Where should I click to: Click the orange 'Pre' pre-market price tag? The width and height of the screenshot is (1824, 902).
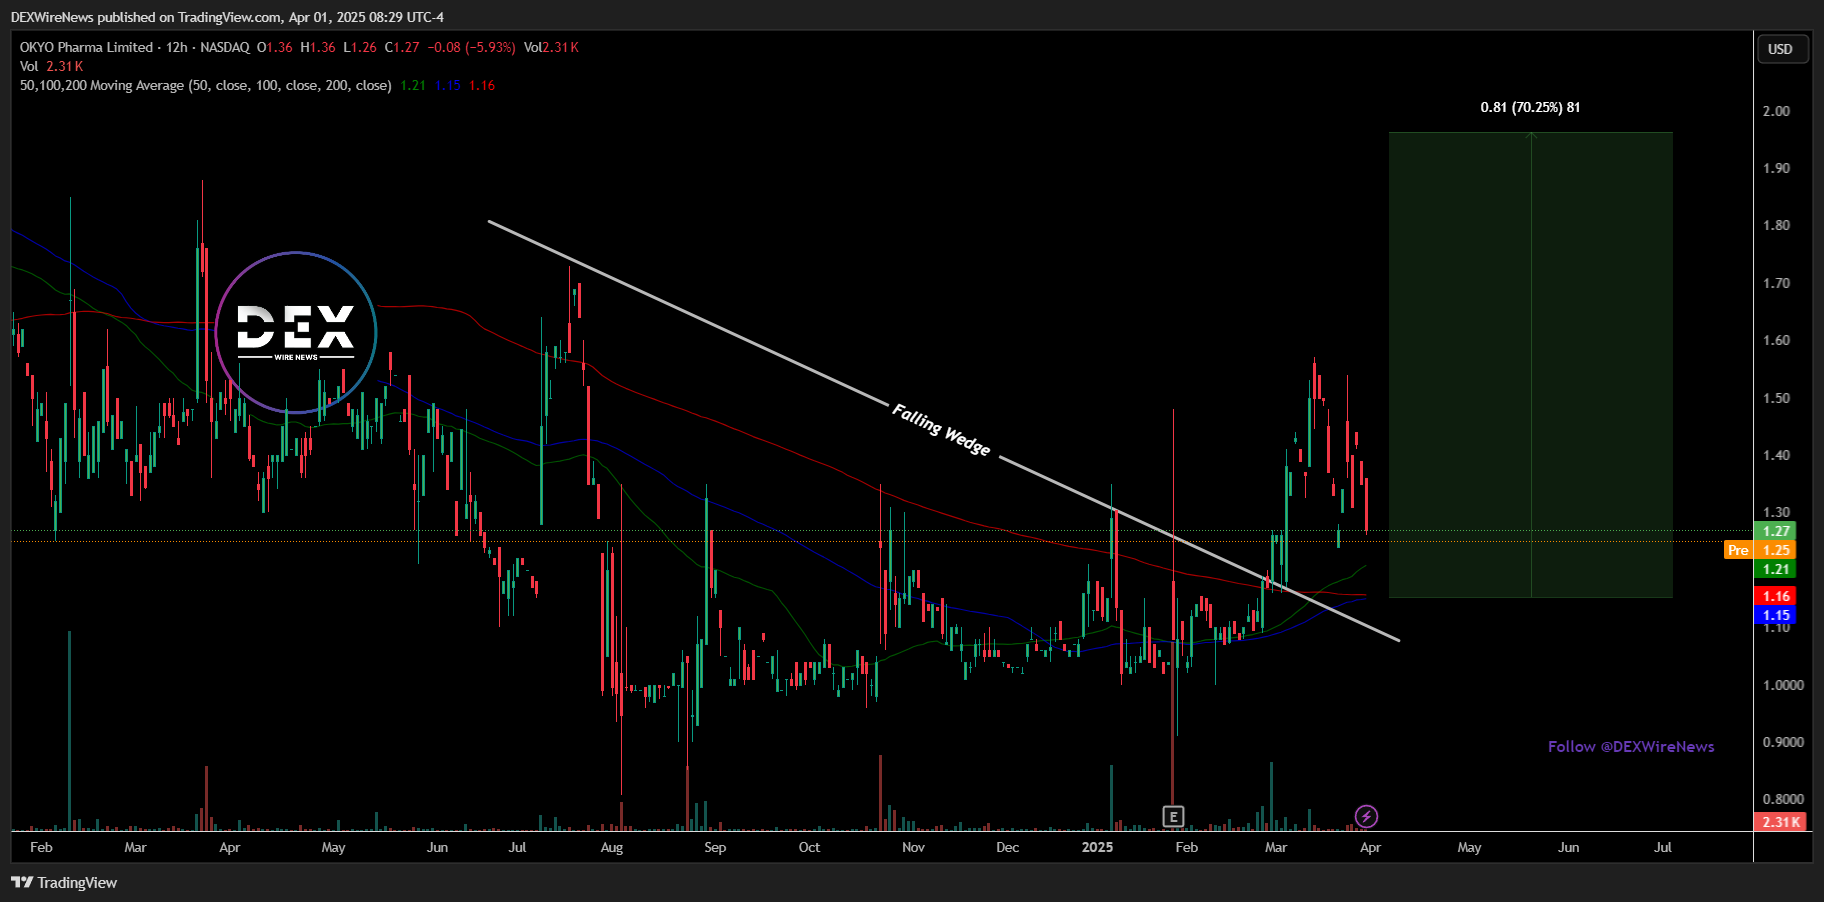click(1738, 550)
